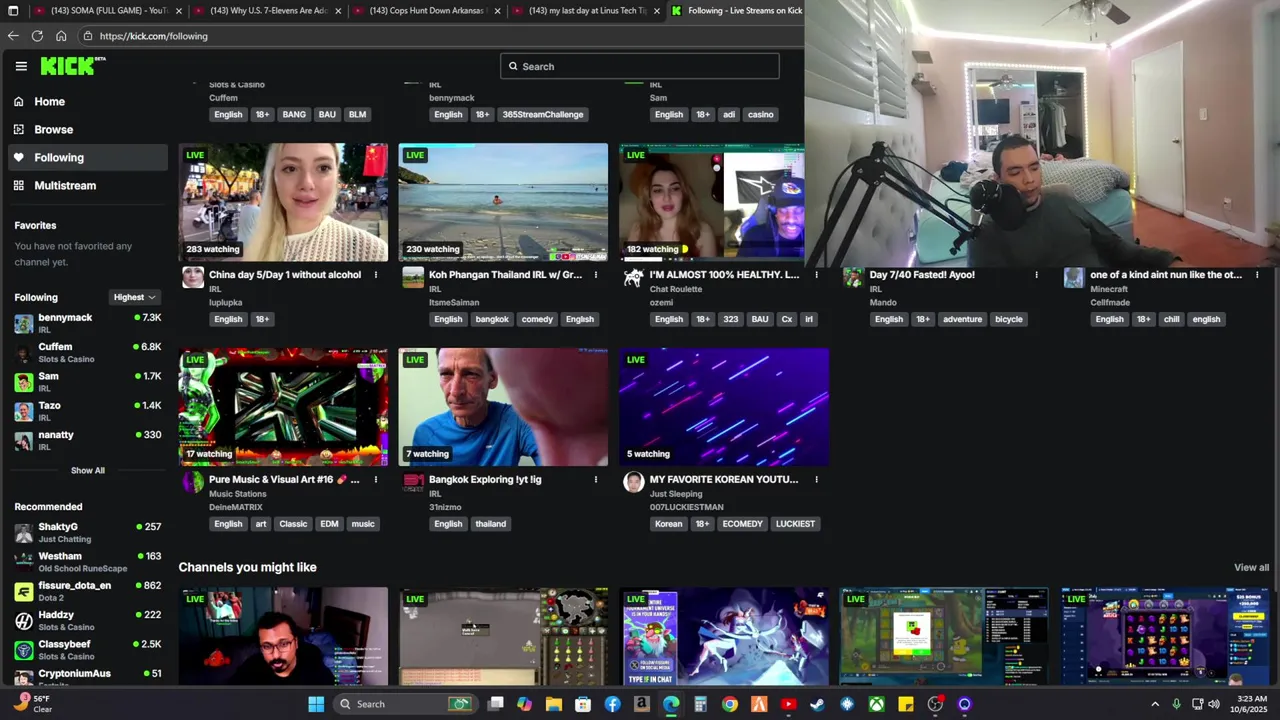Screen dimensions: 1280x720
Task: Open options menu for Koh Phangan stream
Action: tap(596, 275)
